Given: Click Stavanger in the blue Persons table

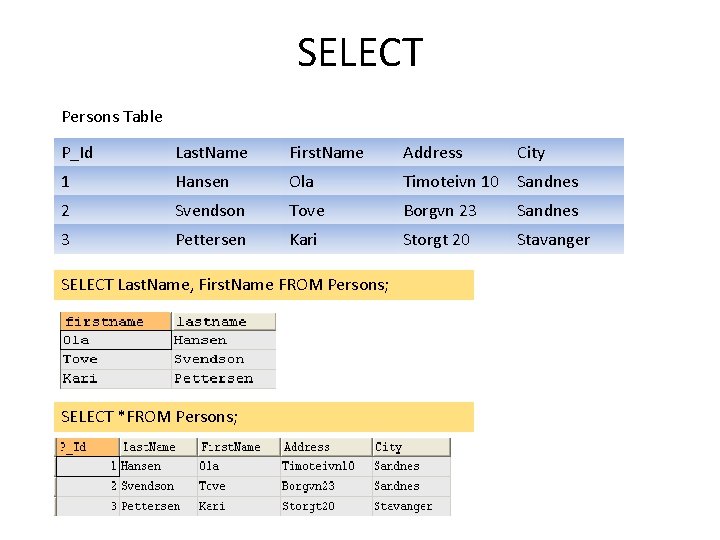Looking at the screenshot, I should (x=553, y=240).
